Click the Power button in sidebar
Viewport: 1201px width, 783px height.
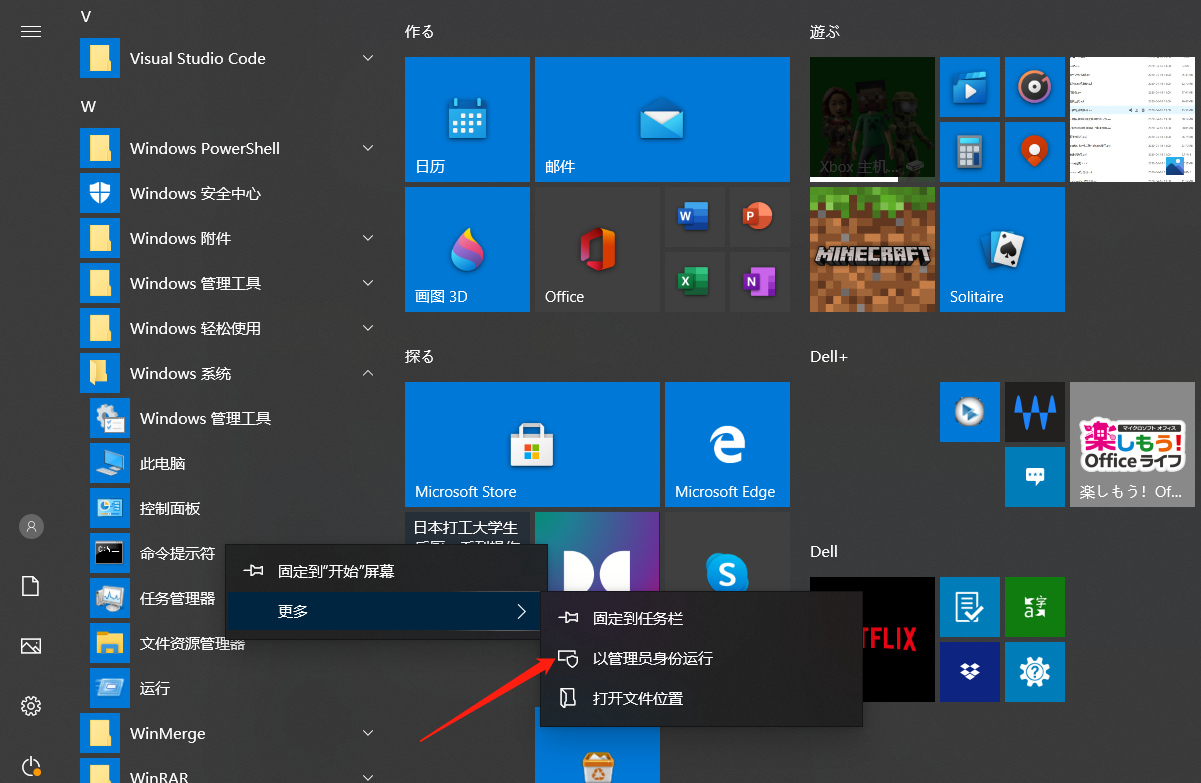pyautogui.click(x=31, y=764)
